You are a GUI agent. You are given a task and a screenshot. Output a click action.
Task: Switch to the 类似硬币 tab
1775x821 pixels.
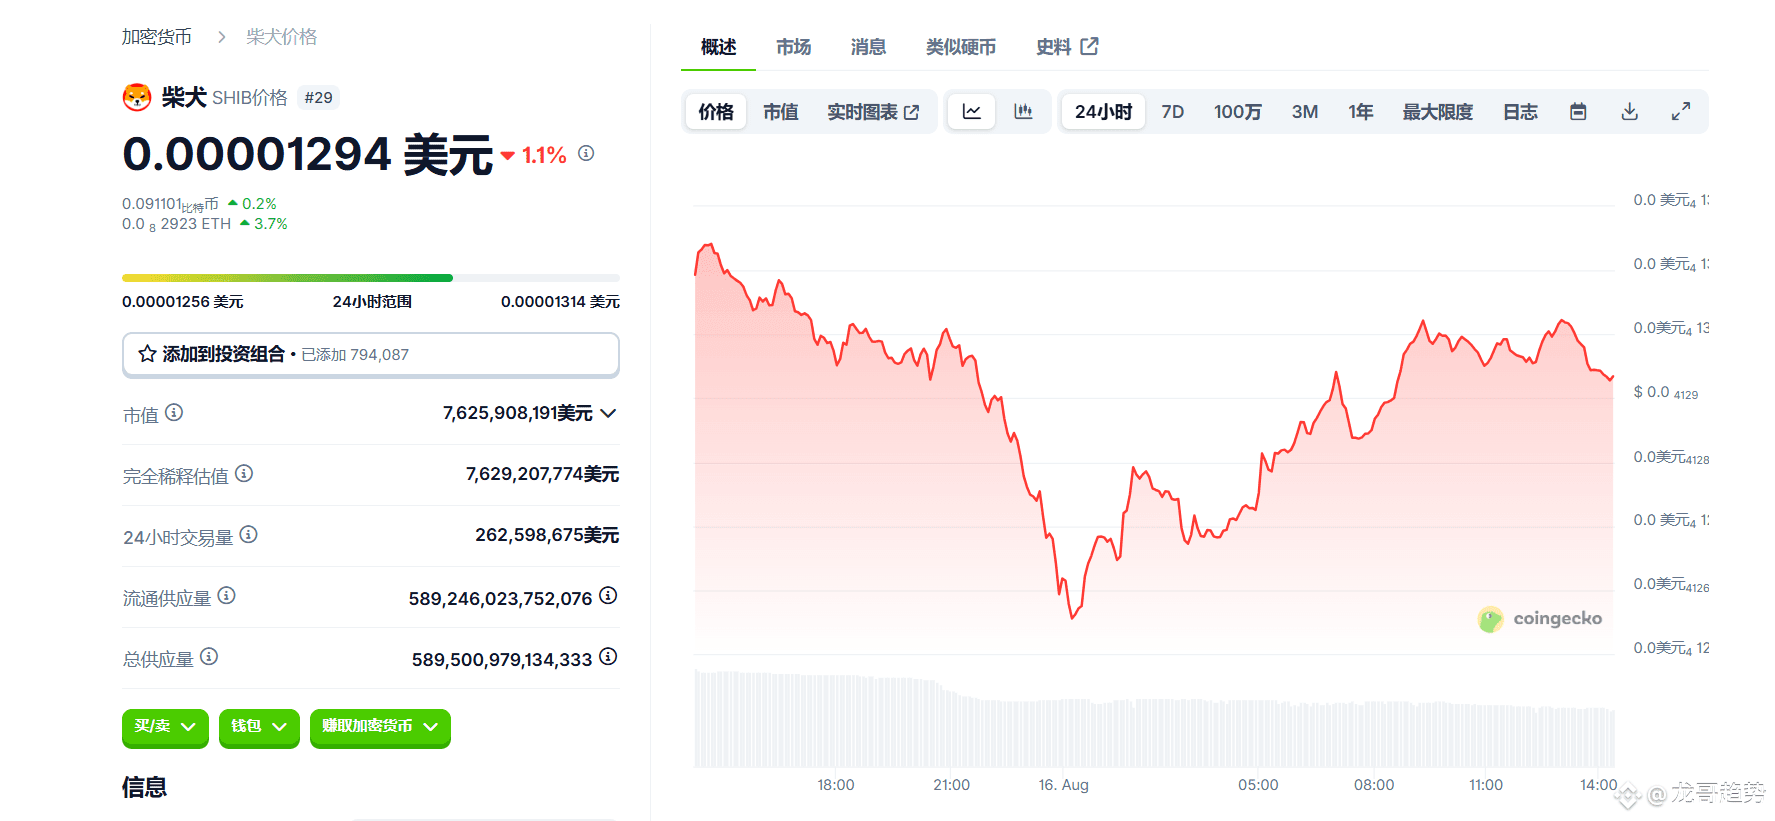tap(960, 47)
